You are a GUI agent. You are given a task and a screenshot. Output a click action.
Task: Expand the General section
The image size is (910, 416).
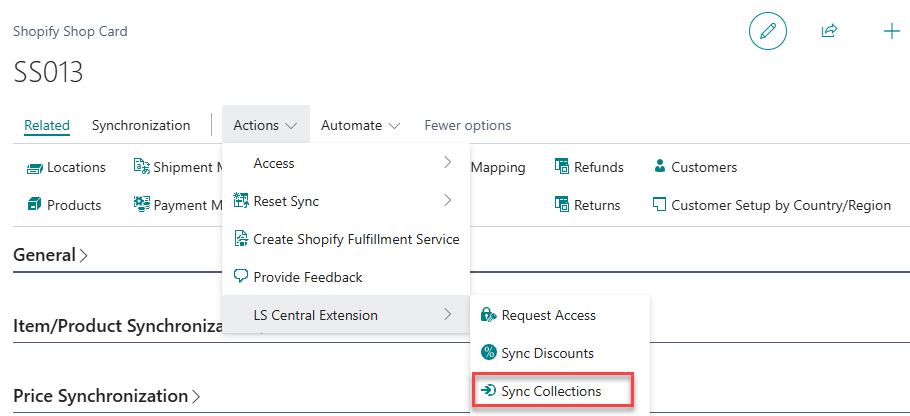pyautogui.click(x=50, y=255)
